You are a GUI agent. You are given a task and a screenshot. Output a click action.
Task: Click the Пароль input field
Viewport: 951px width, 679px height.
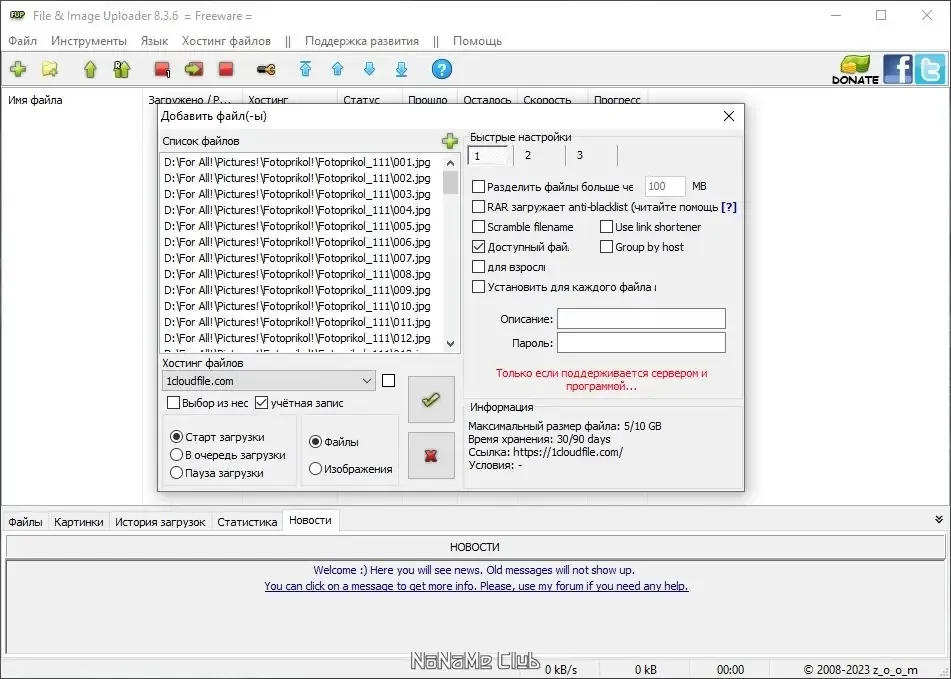pyautogui.click(x=641, y=343)
